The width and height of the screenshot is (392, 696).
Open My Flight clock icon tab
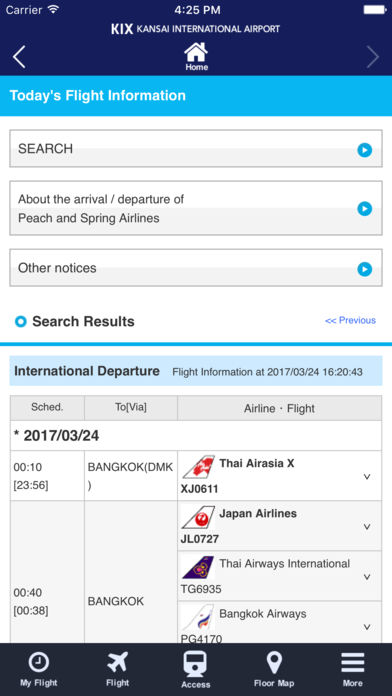39,669
